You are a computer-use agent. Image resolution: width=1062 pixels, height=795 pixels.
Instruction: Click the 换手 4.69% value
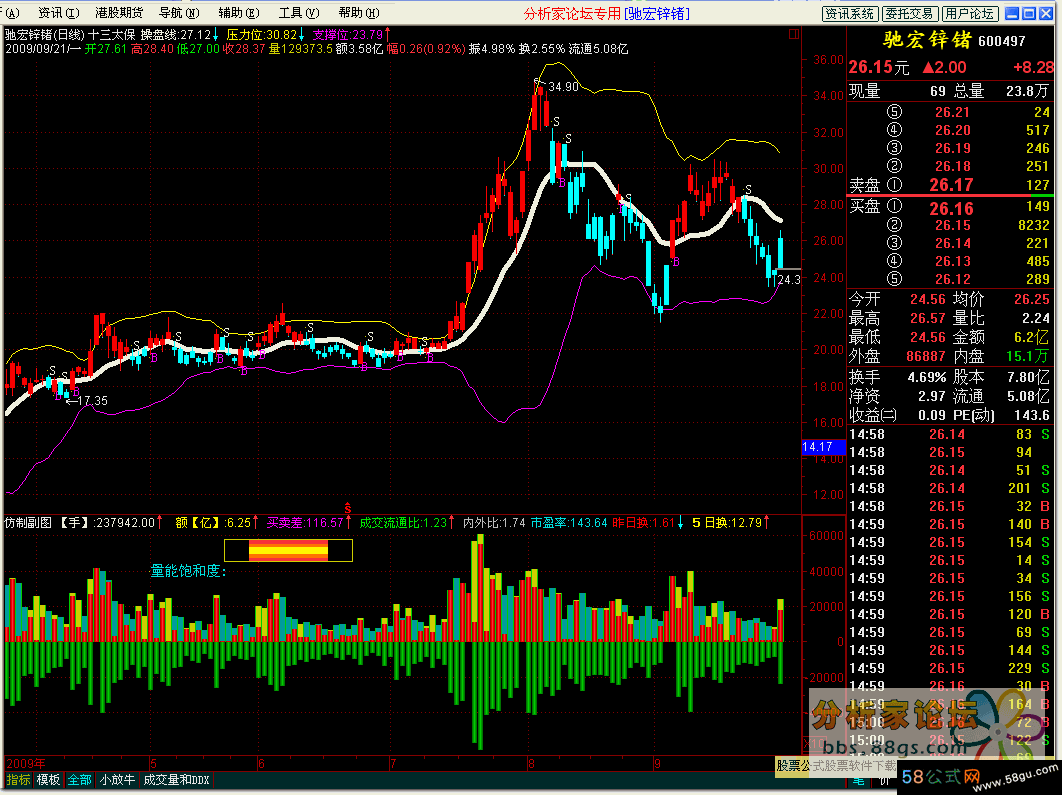(927, 377)
